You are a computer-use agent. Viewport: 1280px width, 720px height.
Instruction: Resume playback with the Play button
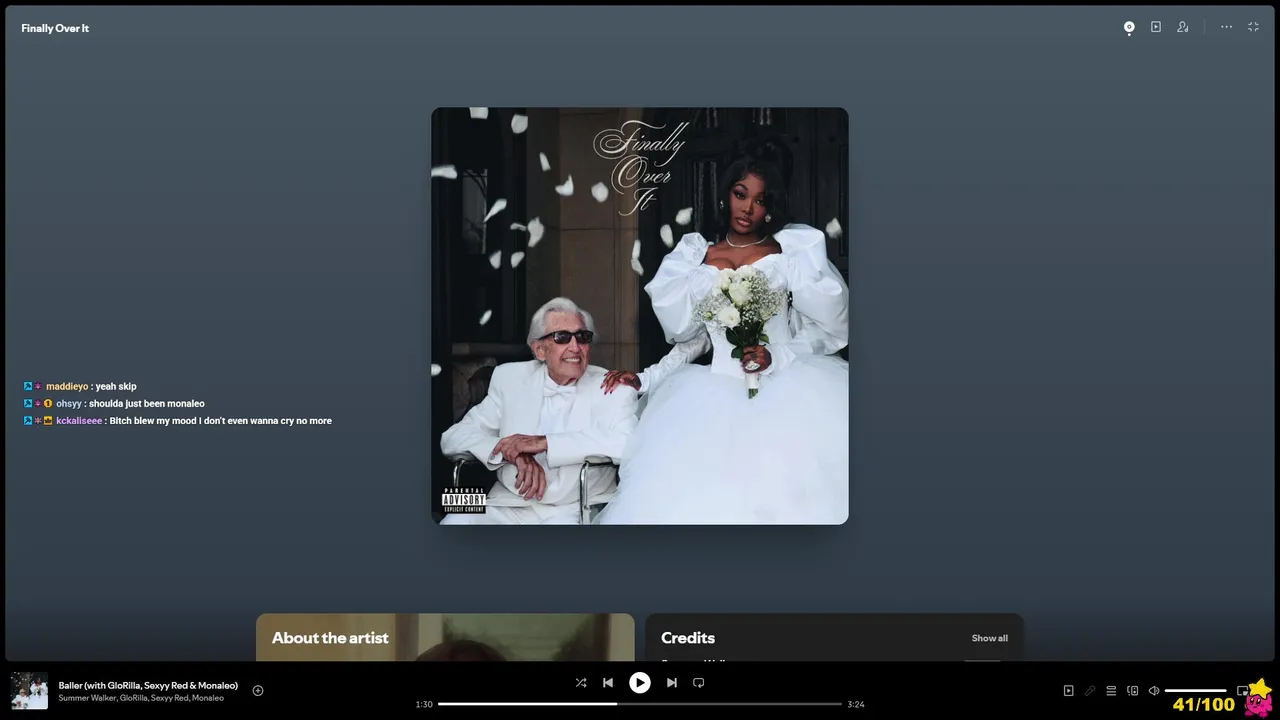[640, 683]
